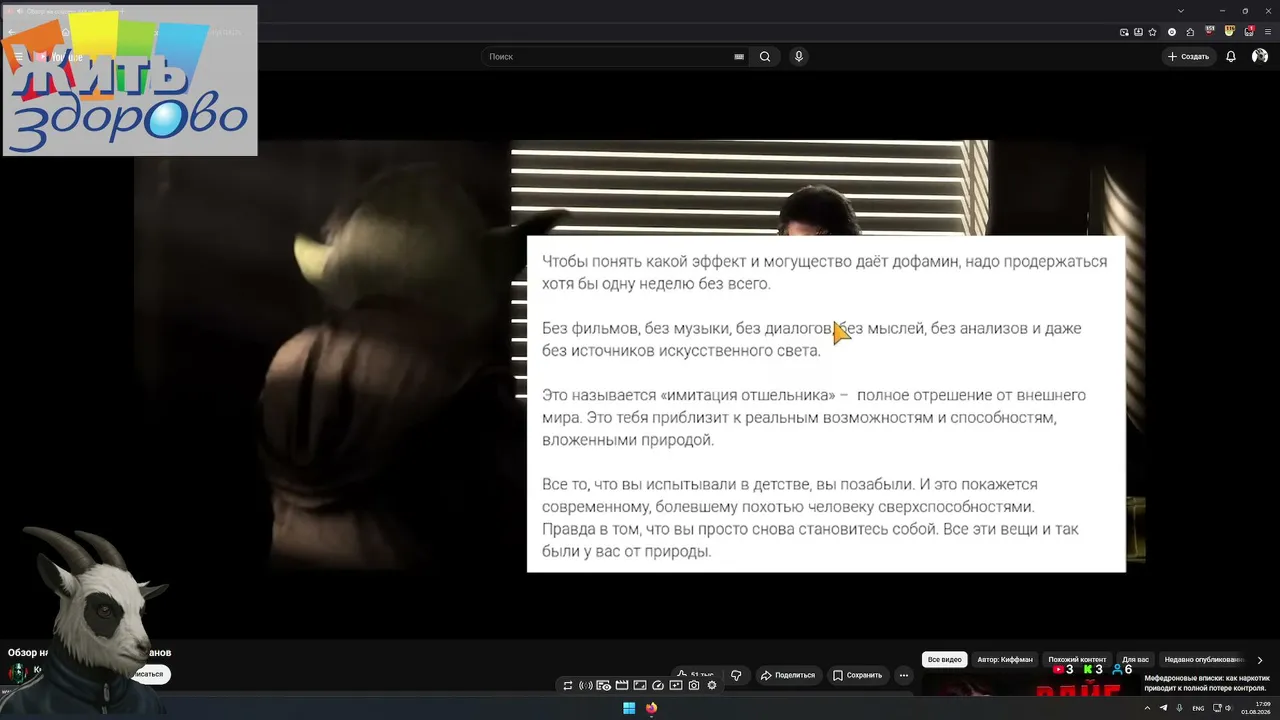The height and width of the screenshot is (720, 1280).
Task: Open the Windows Start menu
Action: (x=629, y=708)
